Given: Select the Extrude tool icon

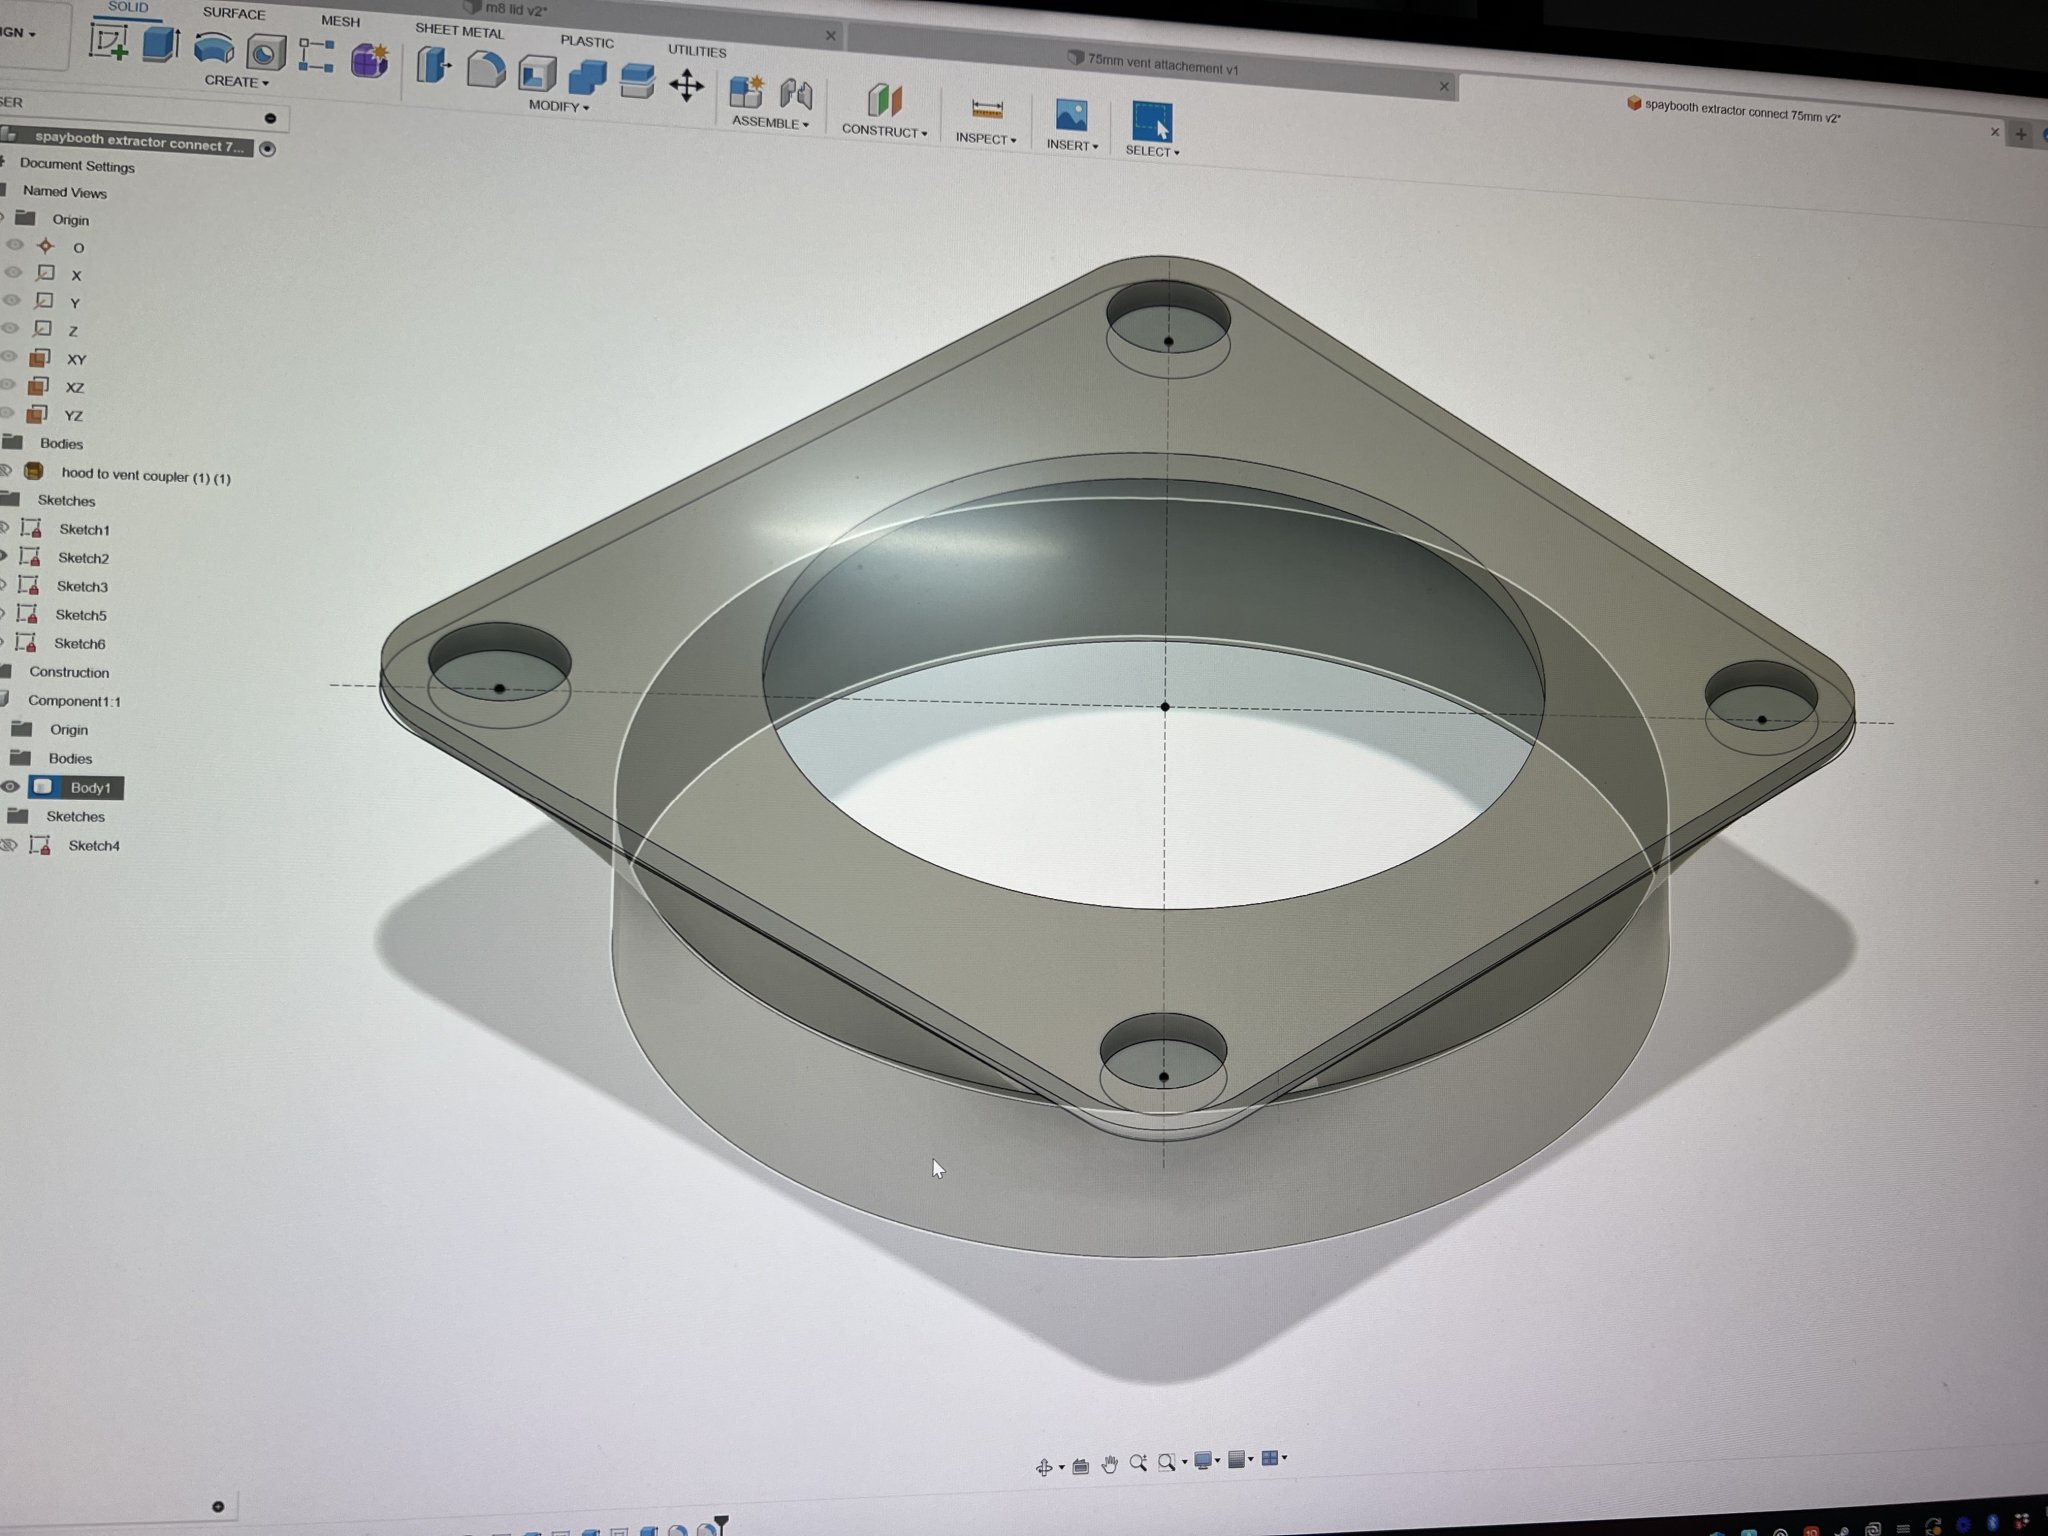Looking at the screenshot, I should pos(160,46).
